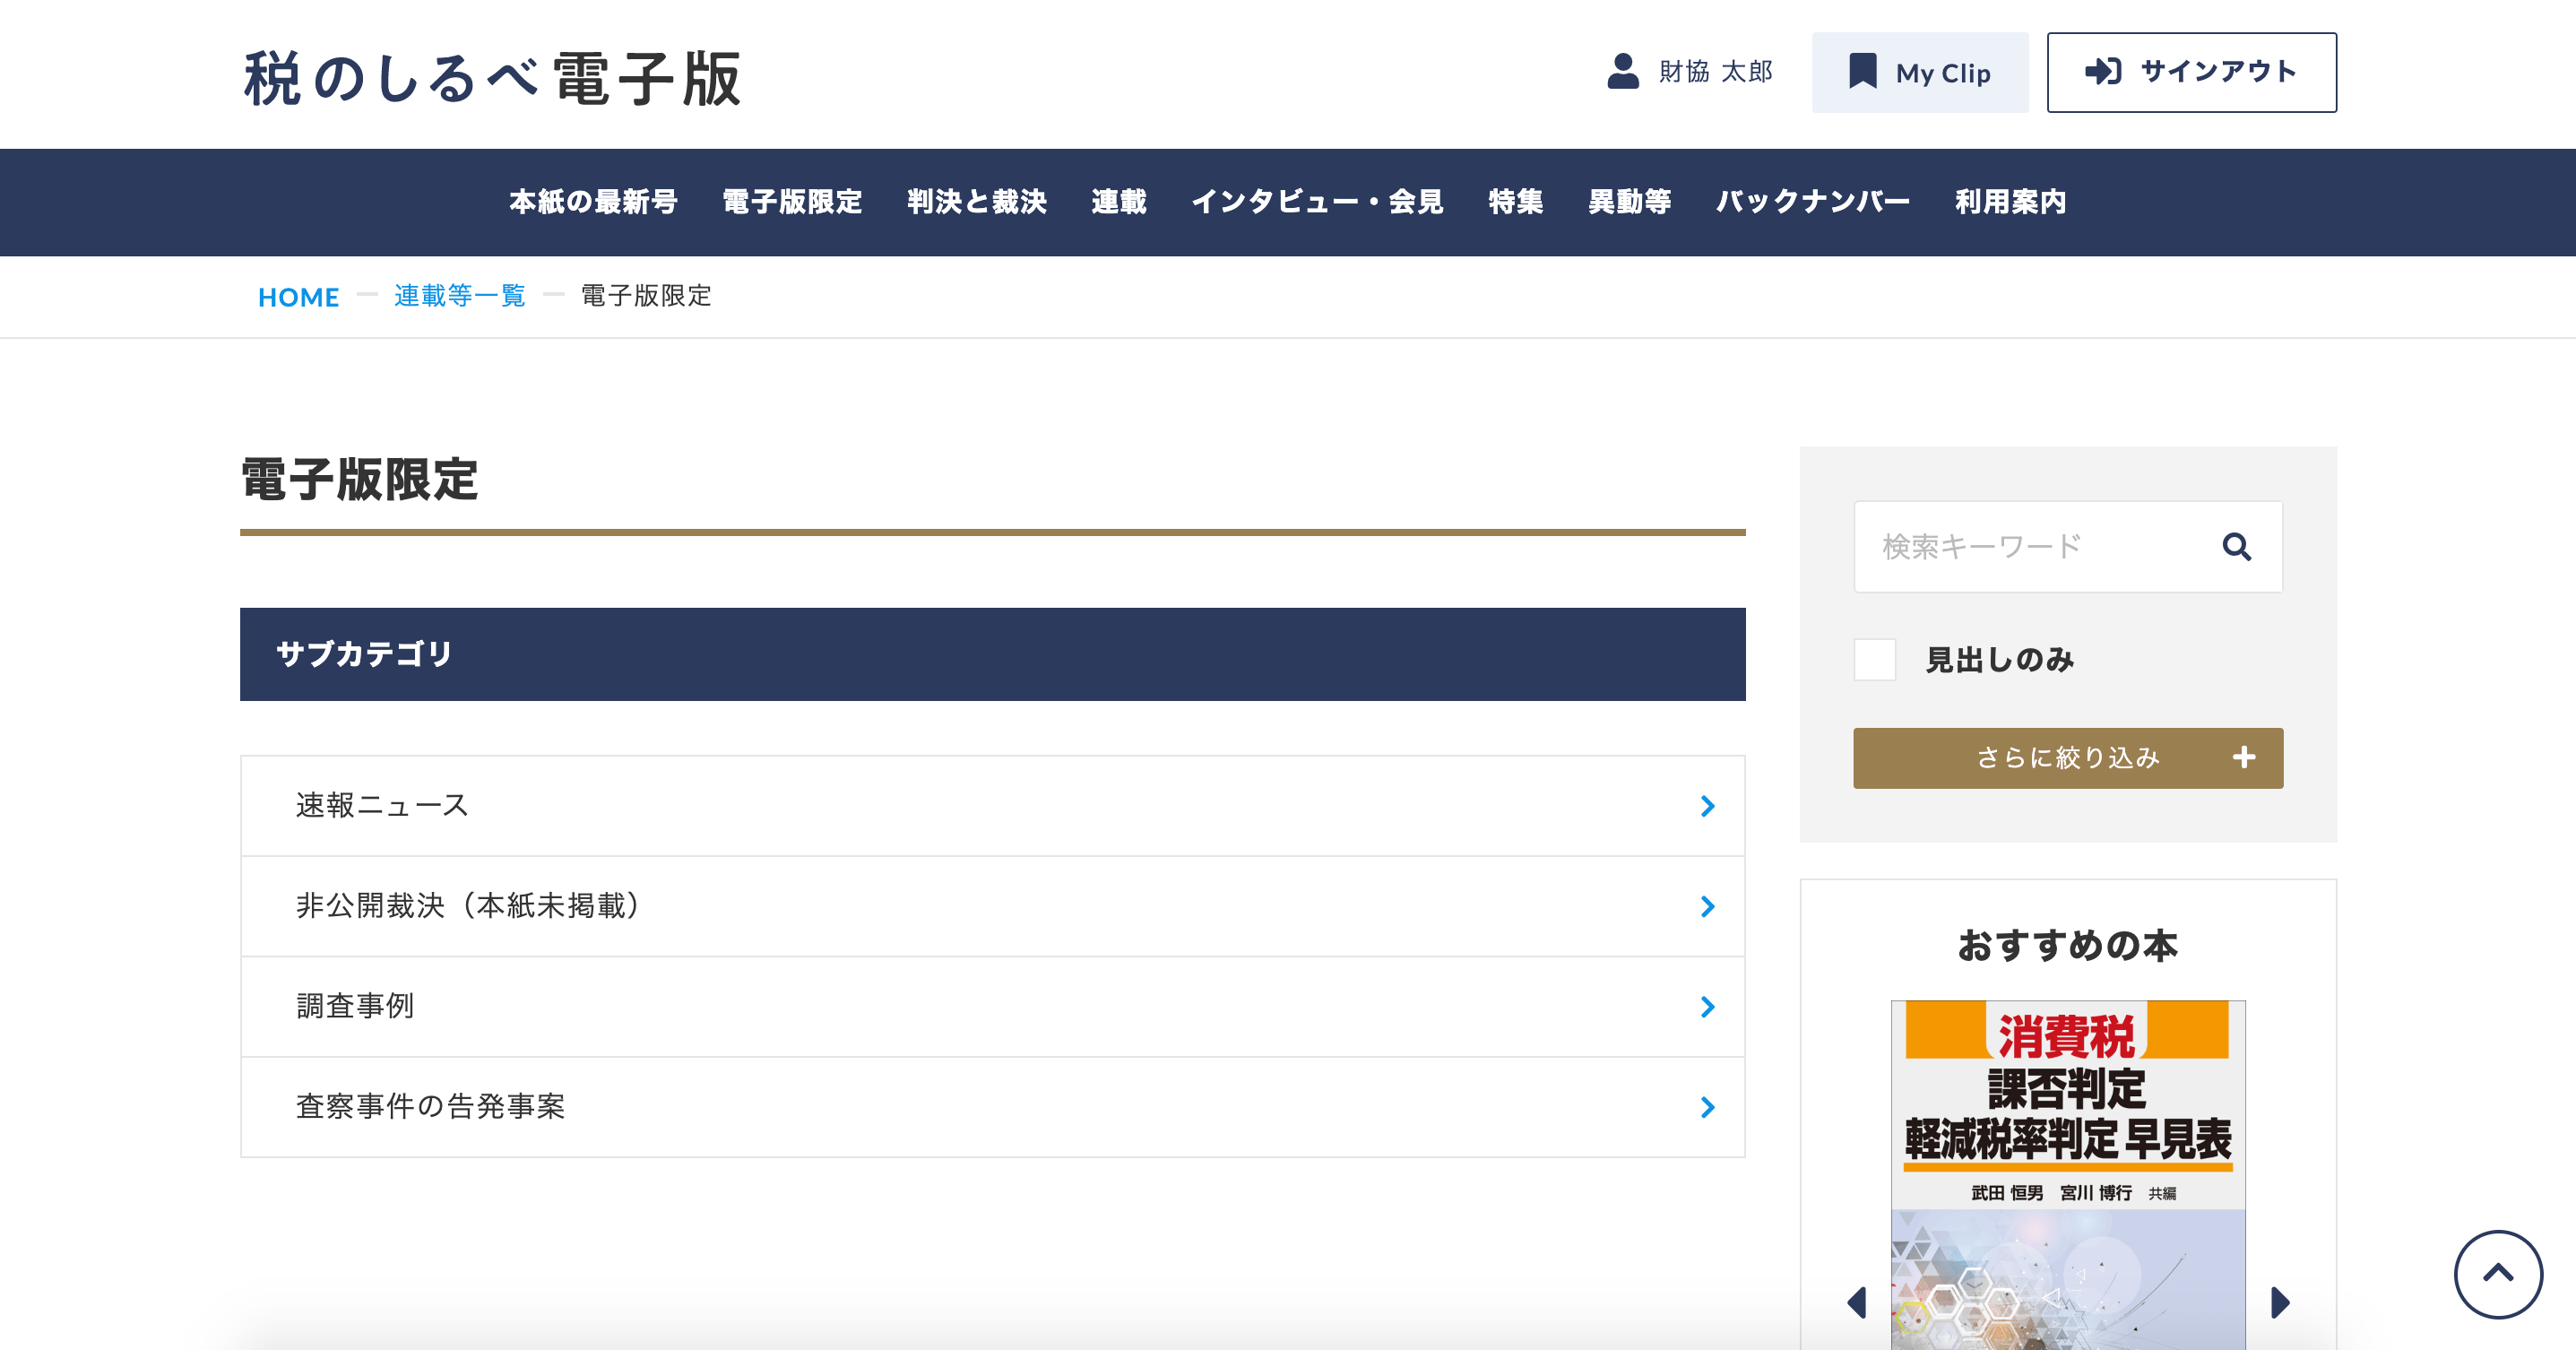This screenshot has height=1350, width=2576.
Task: Toggle the 見出しのみ checkbox
Action: (x=1875, y=660)
